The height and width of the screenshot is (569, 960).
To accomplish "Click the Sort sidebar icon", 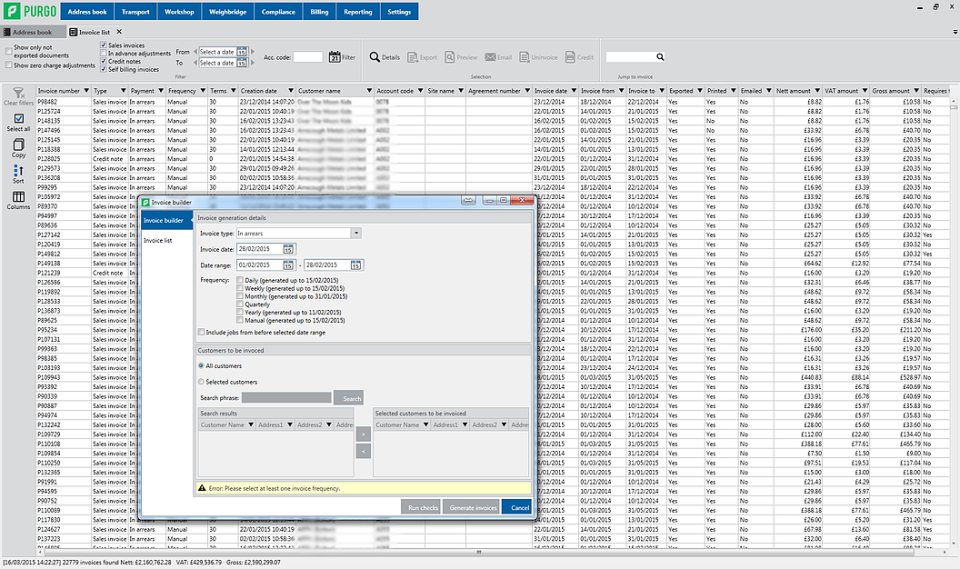I will click(18, 175).
